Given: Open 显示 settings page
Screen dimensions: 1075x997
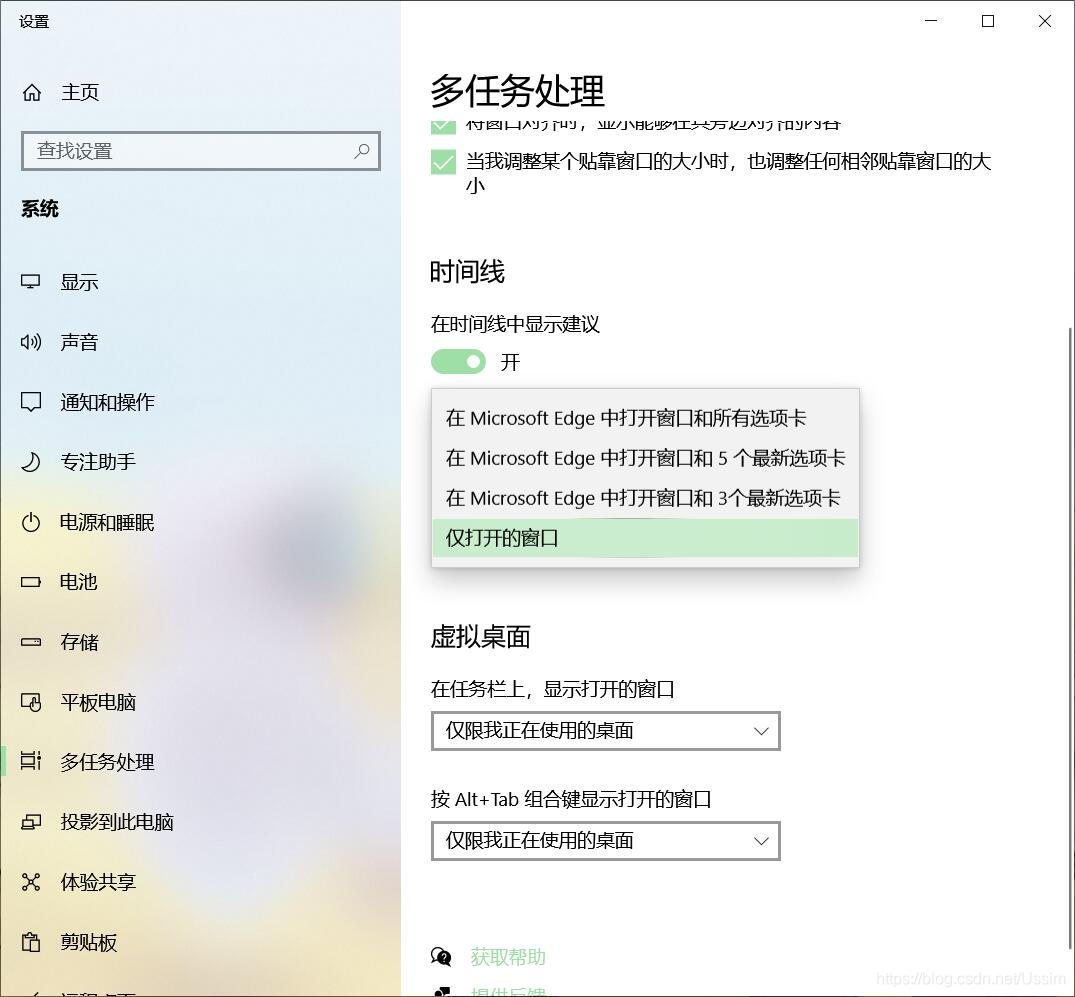Looking at the screenshot, I should click(x=80, y=282).
